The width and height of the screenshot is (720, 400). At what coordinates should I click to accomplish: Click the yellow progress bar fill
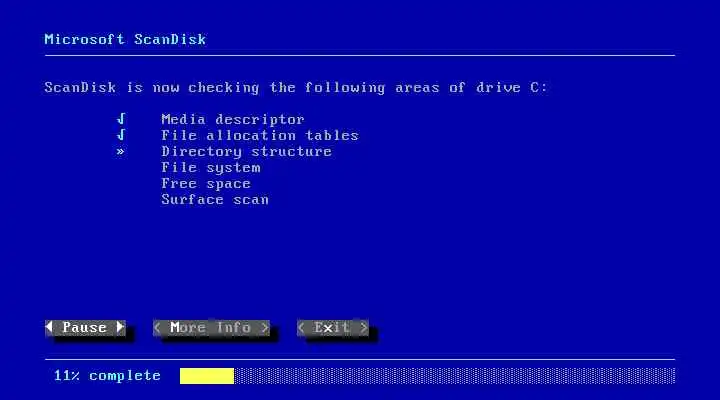click(x=207, y=376)
